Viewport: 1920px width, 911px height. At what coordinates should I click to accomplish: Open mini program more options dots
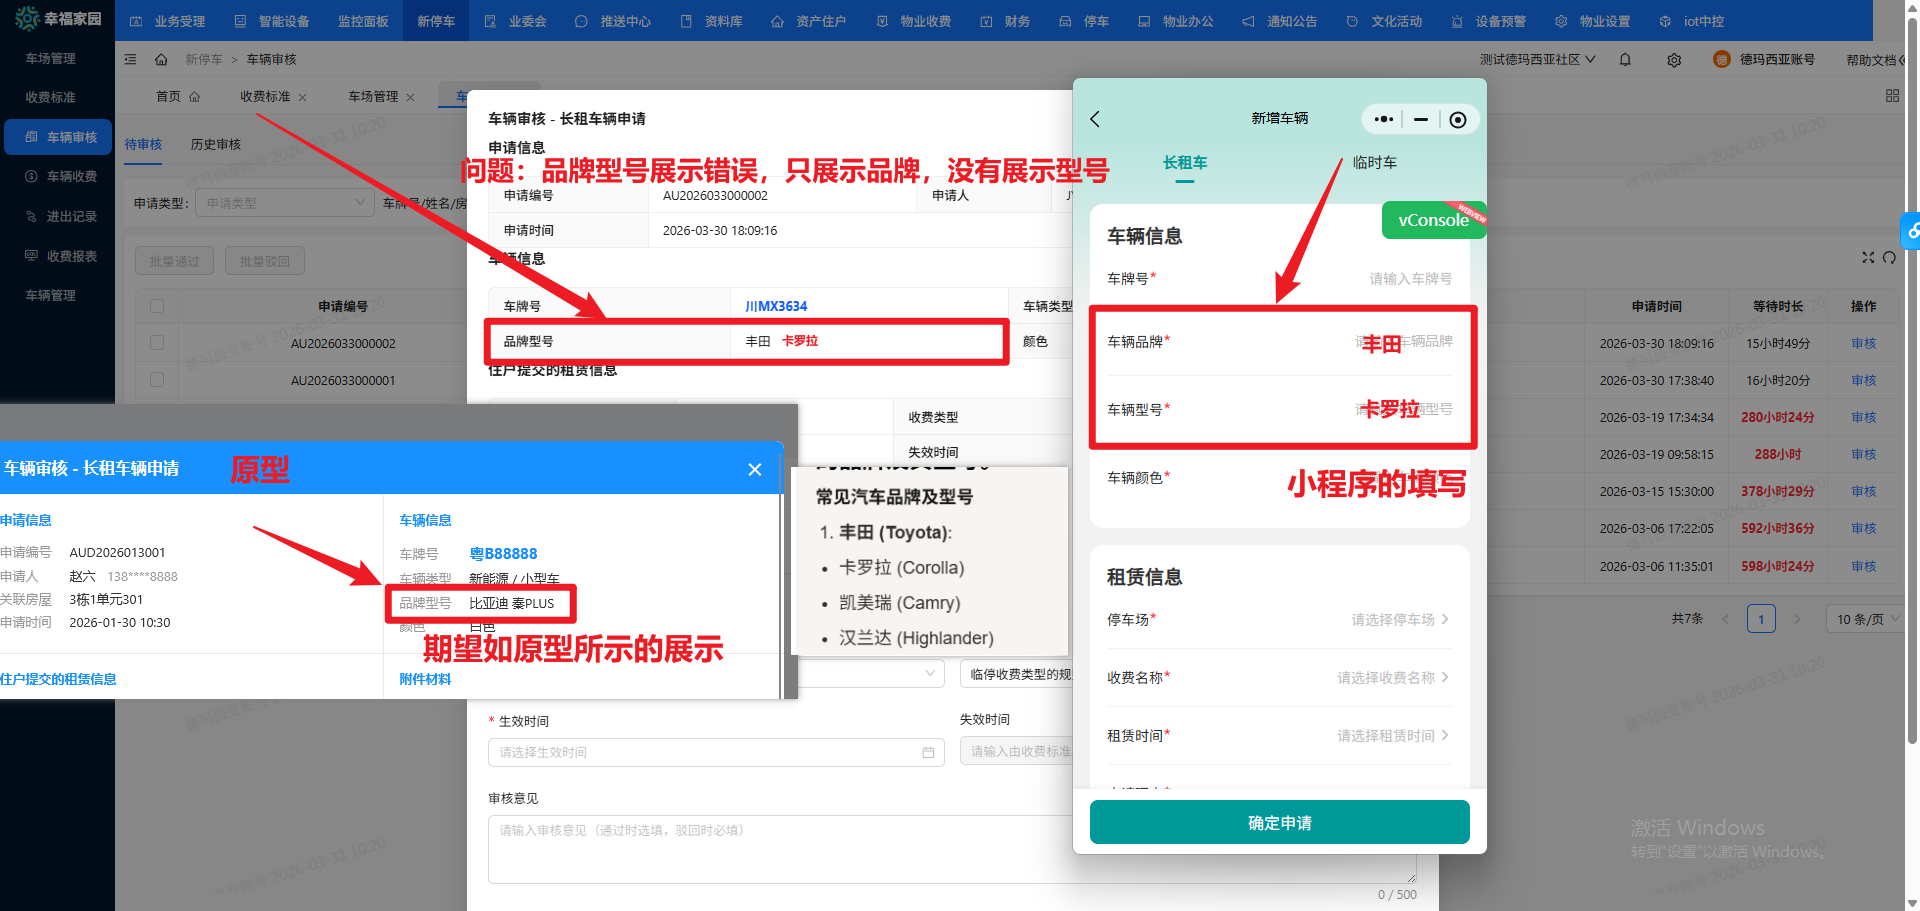[x=1383, y=119]
